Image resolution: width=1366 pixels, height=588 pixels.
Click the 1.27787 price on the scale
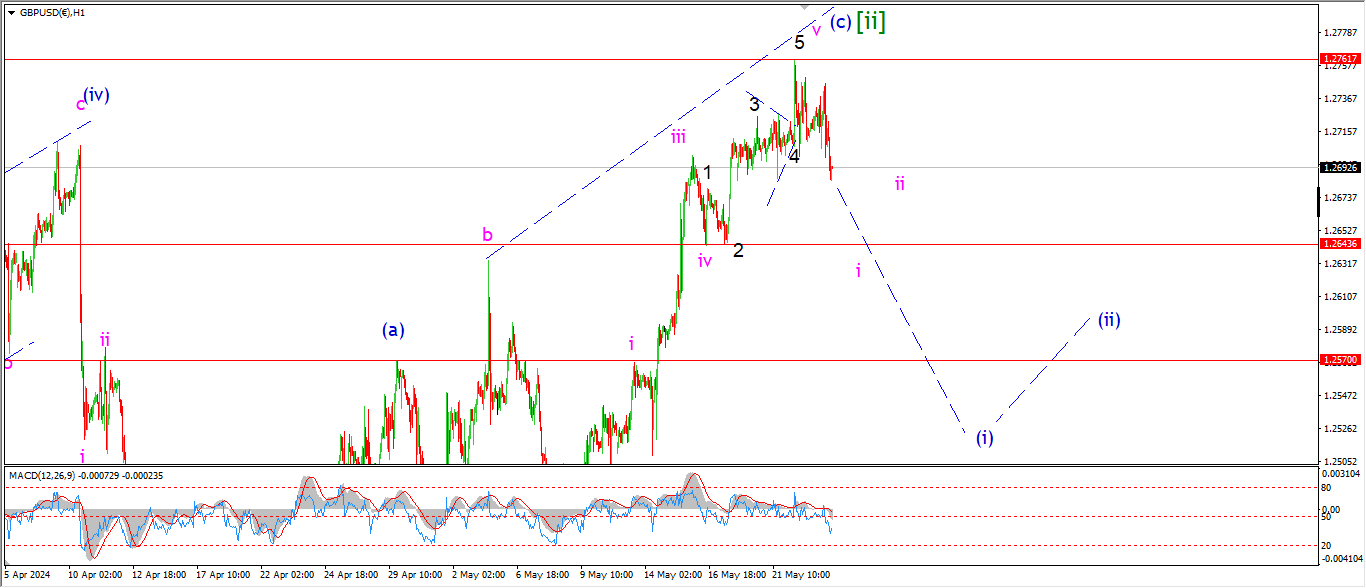tap(1340, 33)
